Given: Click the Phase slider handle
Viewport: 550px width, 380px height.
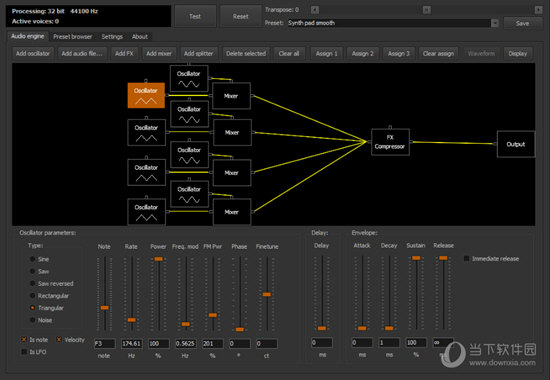Looking at the screenshot, I should click(x=240, y=329).
